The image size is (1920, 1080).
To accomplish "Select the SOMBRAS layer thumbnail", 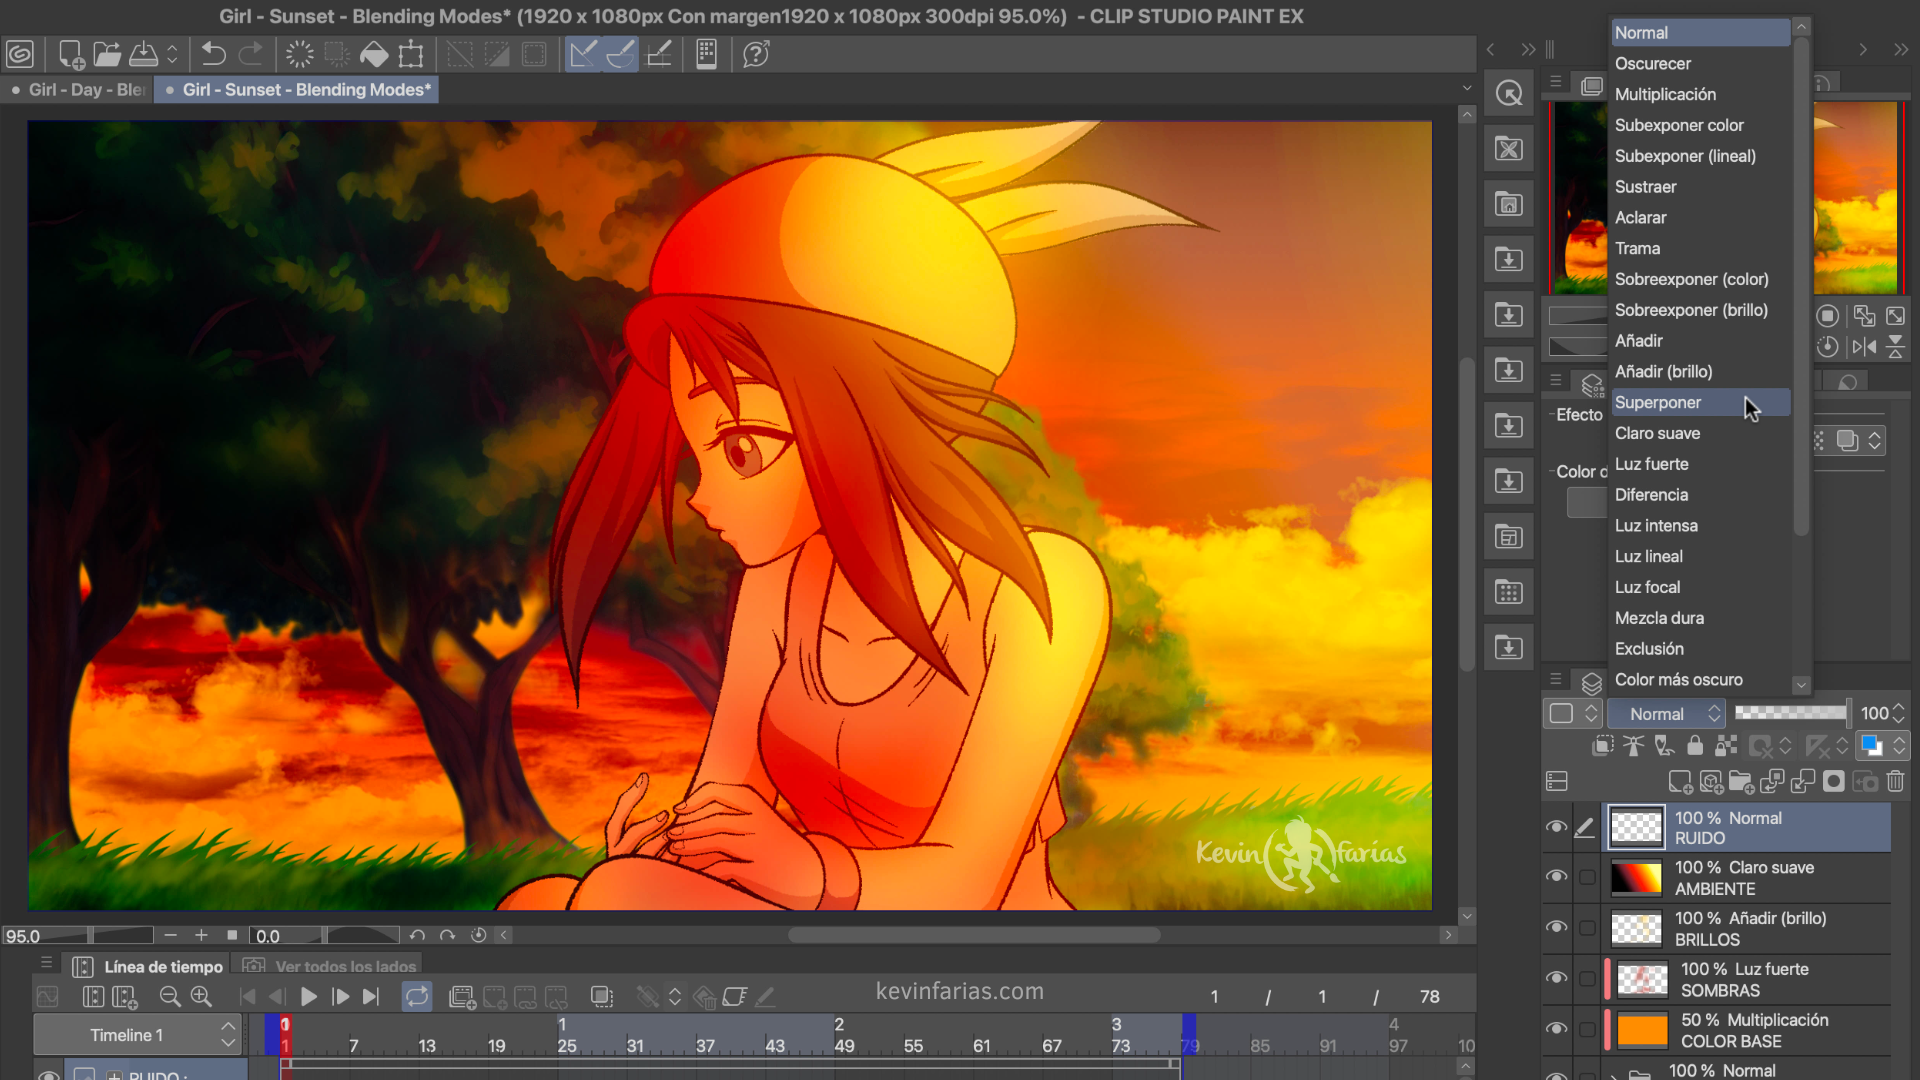I will (x=1642, y=980).
